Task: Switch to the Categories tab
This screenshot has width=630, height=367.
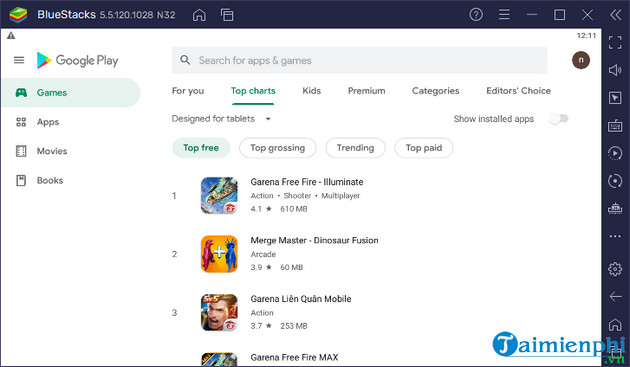Action: coord(436,91)
